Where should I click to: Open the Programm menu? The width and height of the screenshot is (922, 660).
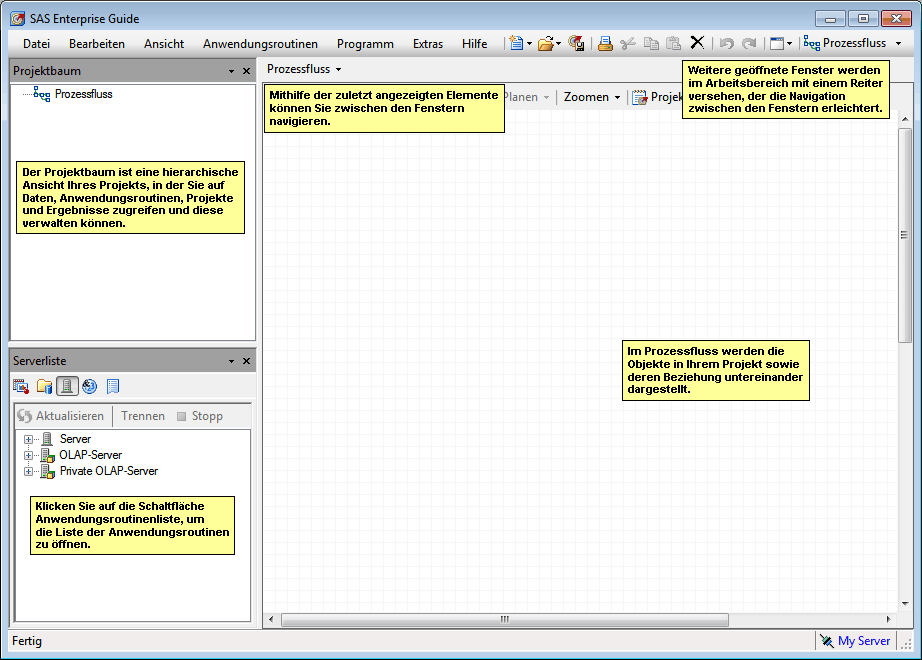click(x=365, y=43)
